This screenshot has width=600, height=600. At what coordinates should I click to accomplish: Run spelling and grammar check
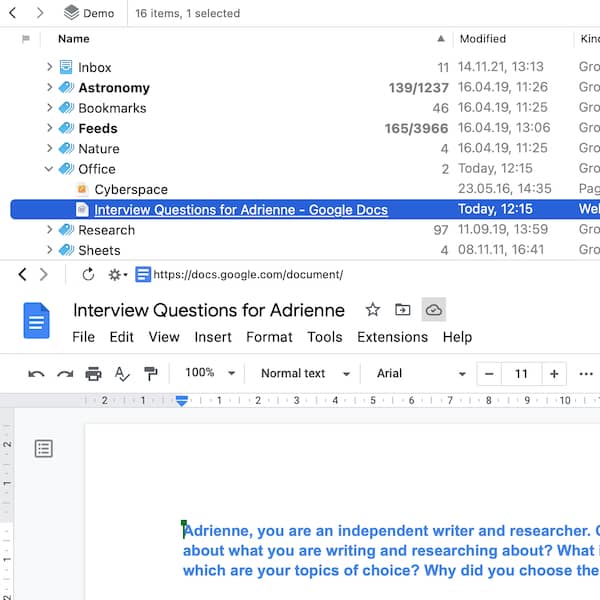click(122, 374)
